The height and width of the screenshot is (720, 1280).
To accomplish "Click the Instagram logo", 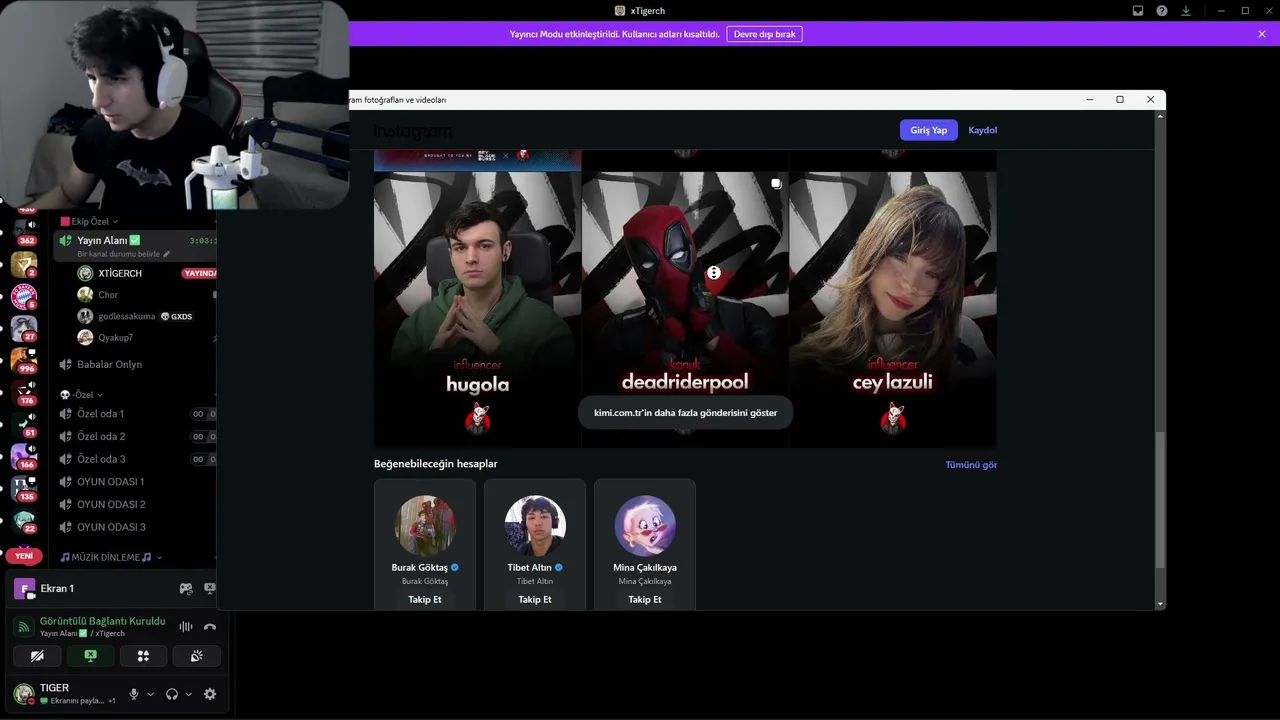I will click(x=413, y=131).
